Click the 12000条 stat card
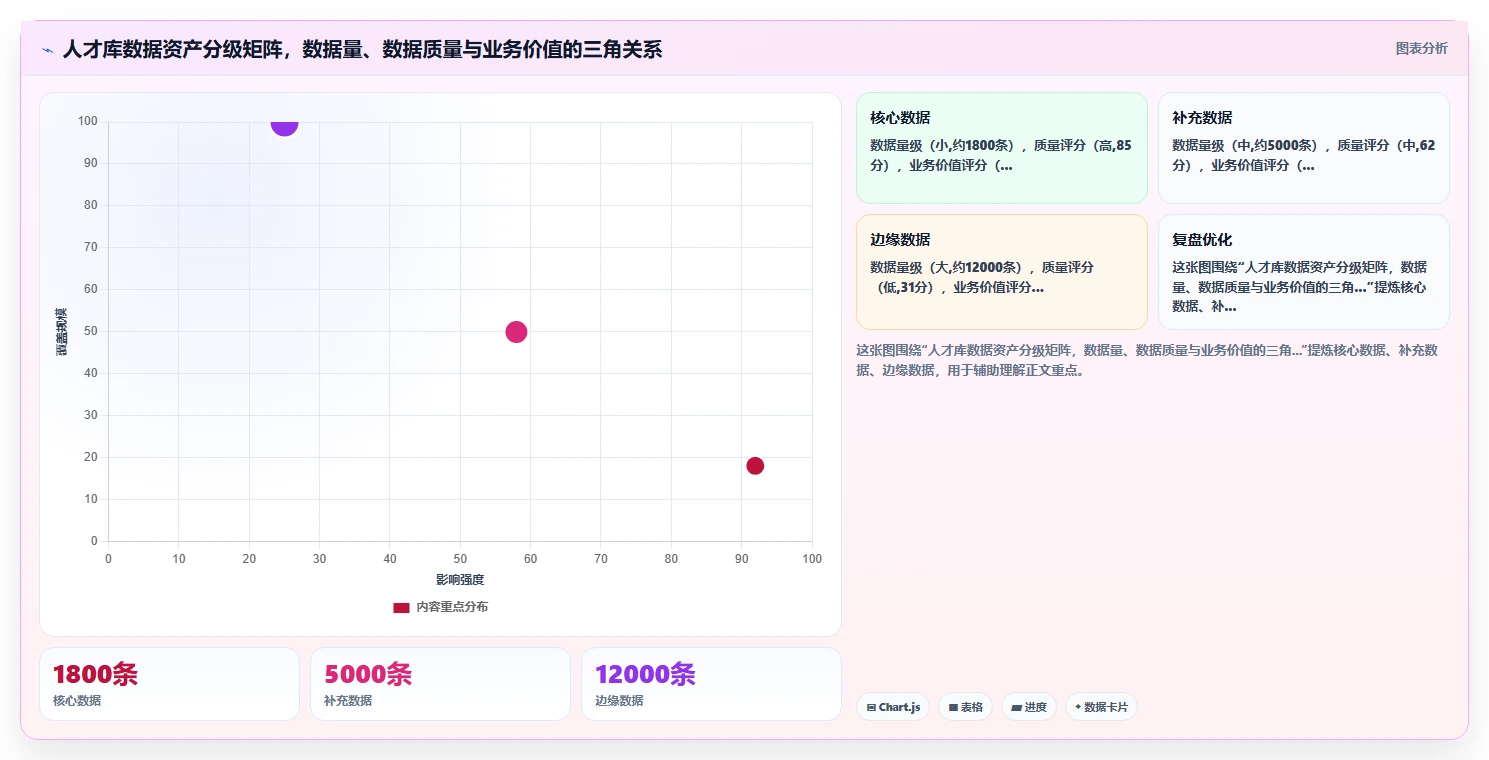This screenshot has width=1489, height=760. pos(711,684)
